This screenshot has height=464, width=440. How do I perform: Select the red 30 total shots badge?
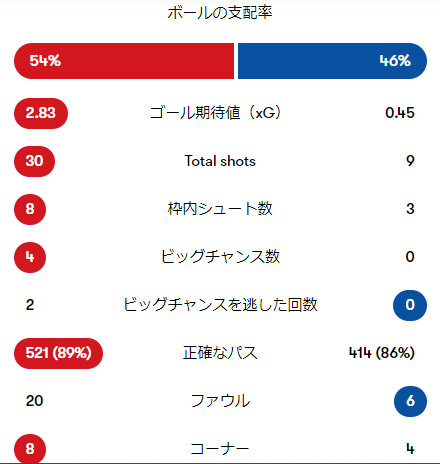(x=34, y=161)
